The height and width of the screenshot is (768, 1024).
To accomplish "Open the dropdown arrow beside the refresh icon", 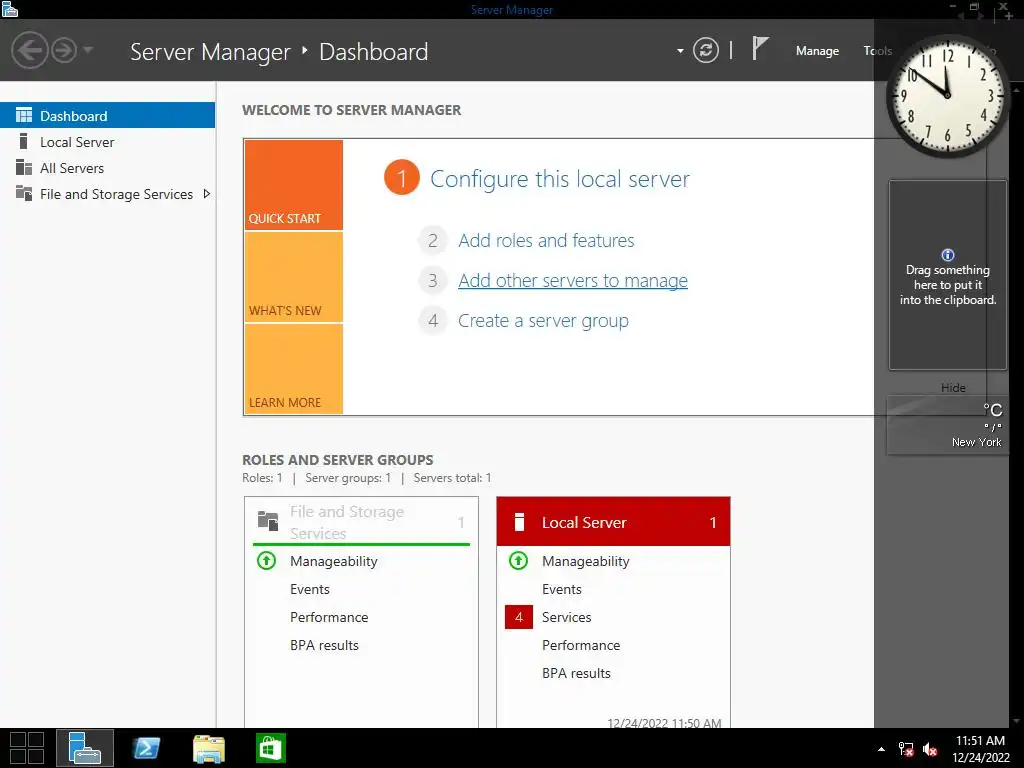I will 680,50.
